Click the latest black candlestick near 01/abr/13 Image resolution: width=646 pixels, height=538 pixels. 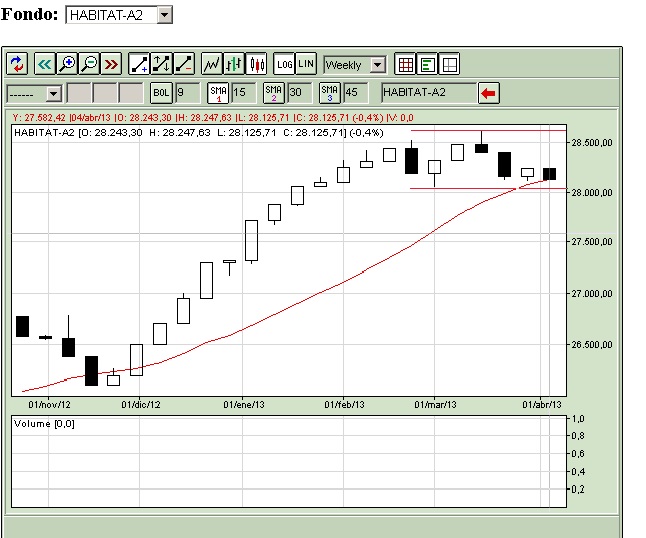(550, 174)
